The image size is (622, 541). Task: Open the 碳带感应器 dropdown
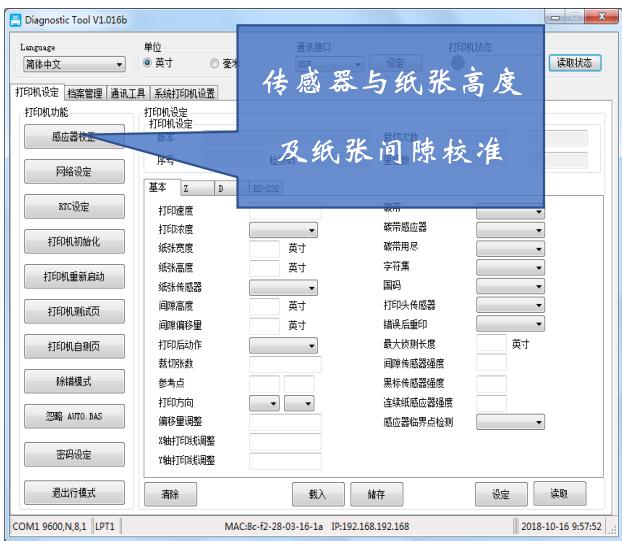pos(510,230)
